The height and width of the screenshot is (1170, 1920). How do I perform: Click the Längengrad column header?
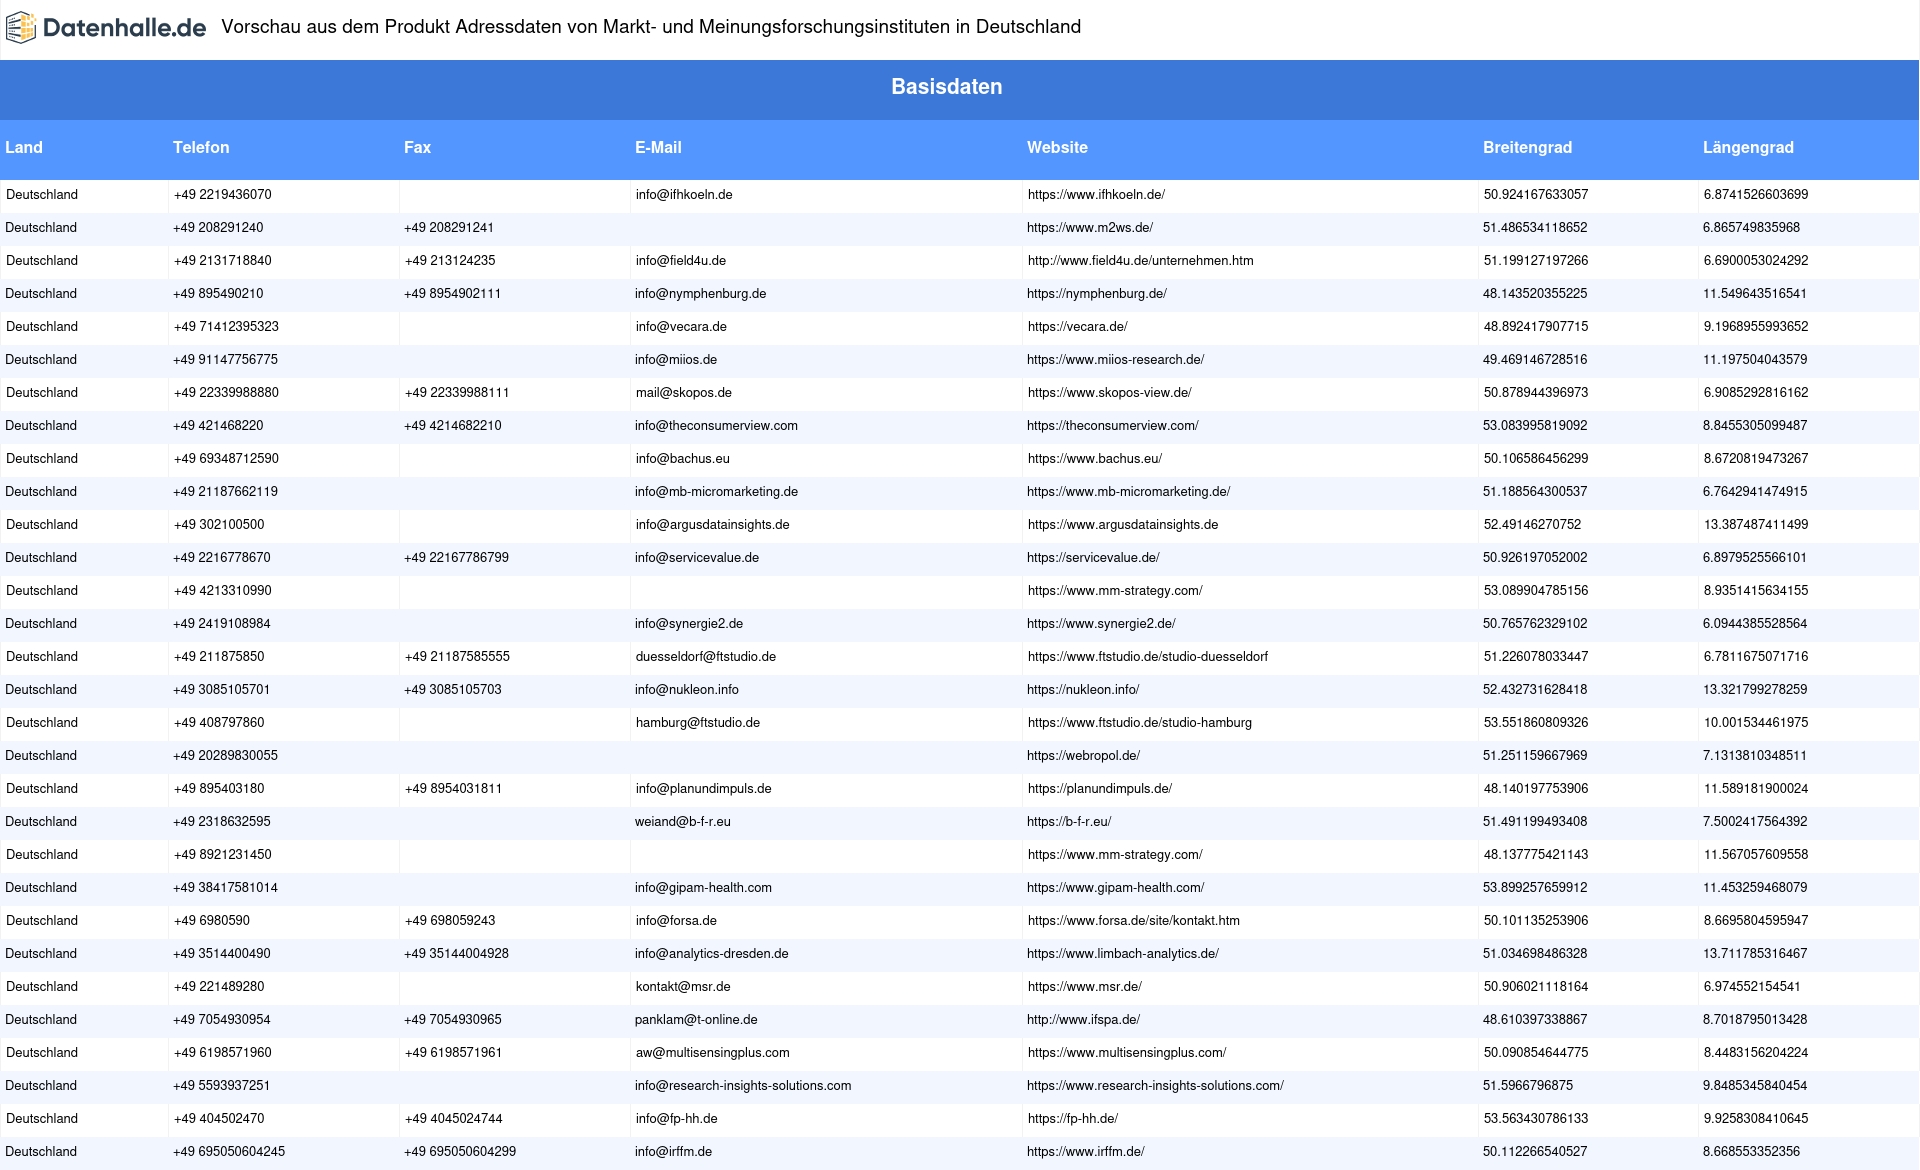[1748, 148]
